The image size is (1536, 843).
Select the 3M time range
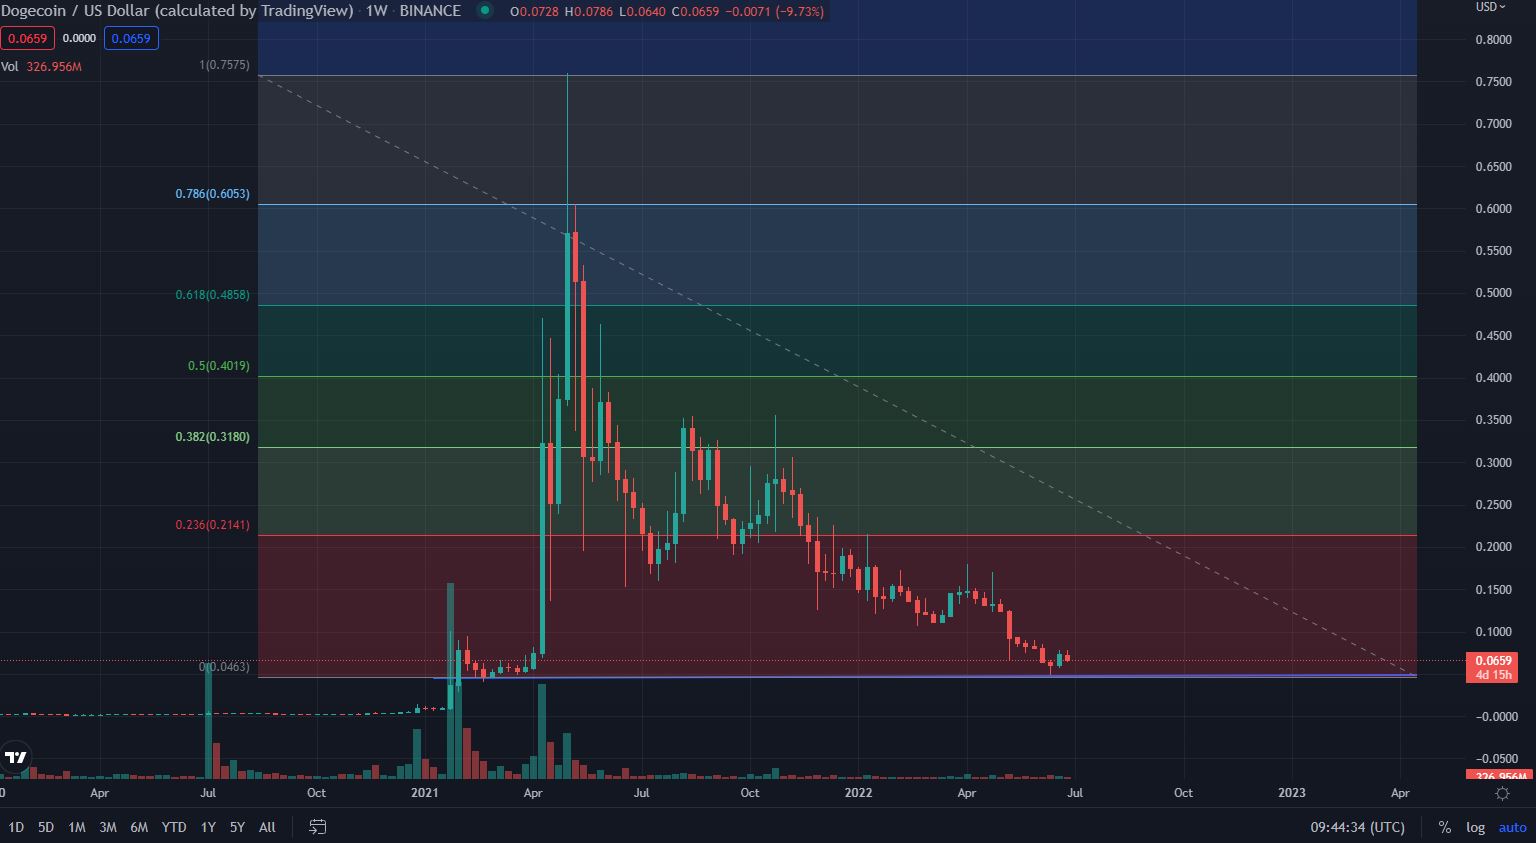coord(108,827)
